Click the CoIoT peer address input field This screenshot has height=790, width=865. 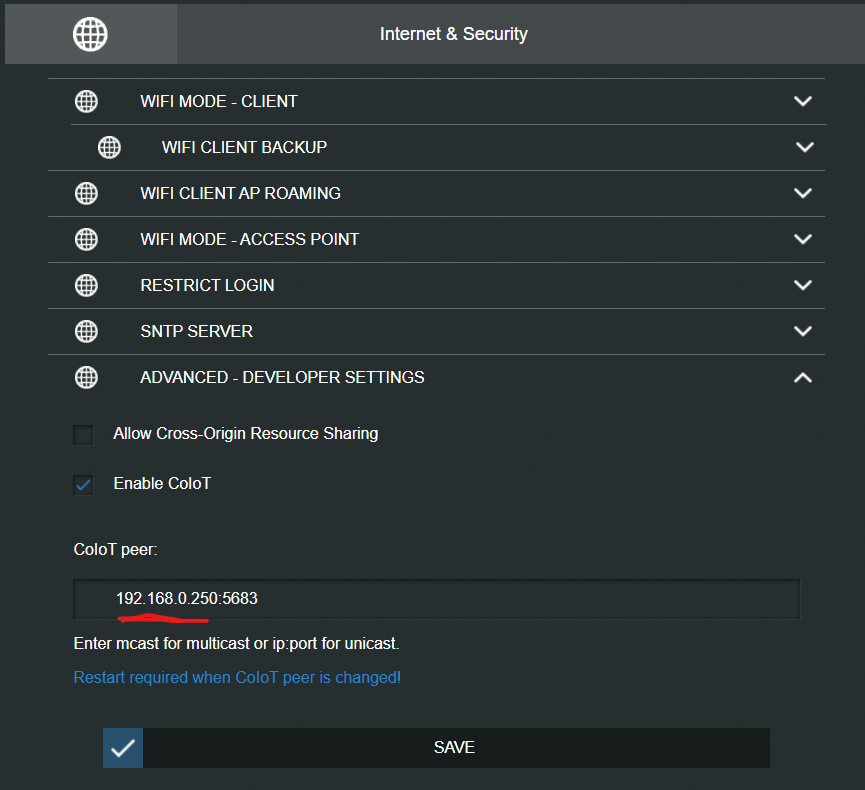436,599
